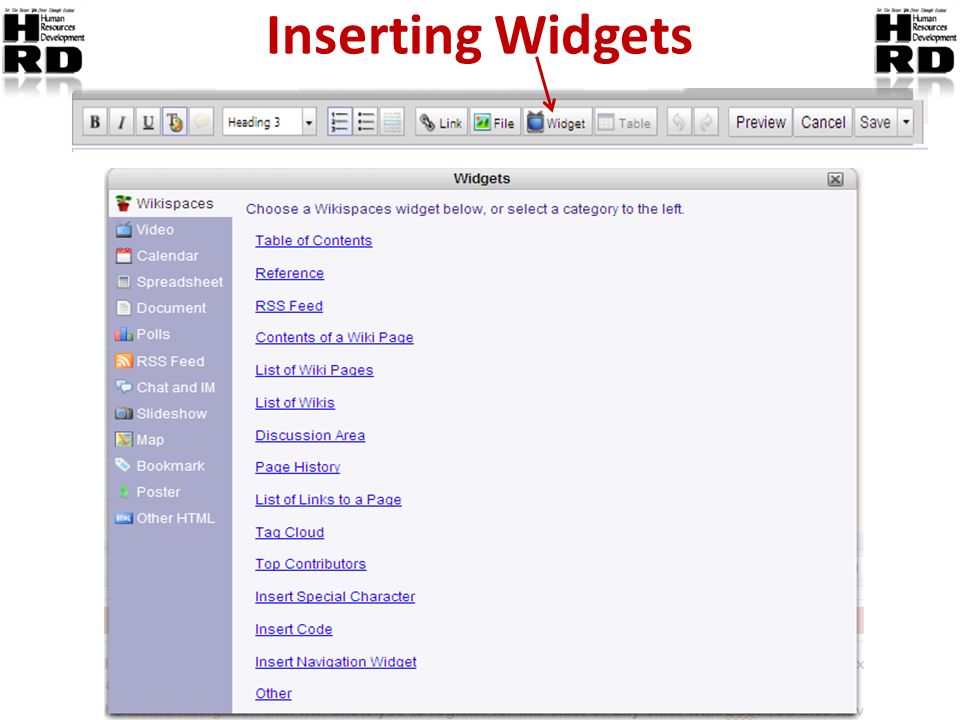Toggle bold formatting in editor toolbar
This screenshot has width=960, height=720.
pyautogui.click(x=95, y=122)
